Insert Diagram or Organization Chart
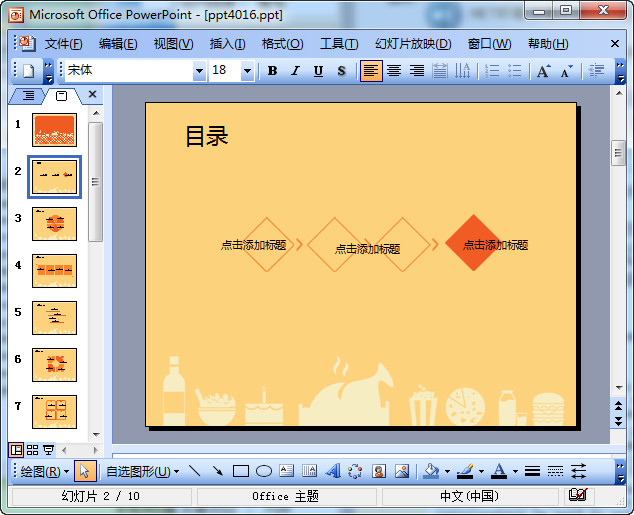 point(355,471)
